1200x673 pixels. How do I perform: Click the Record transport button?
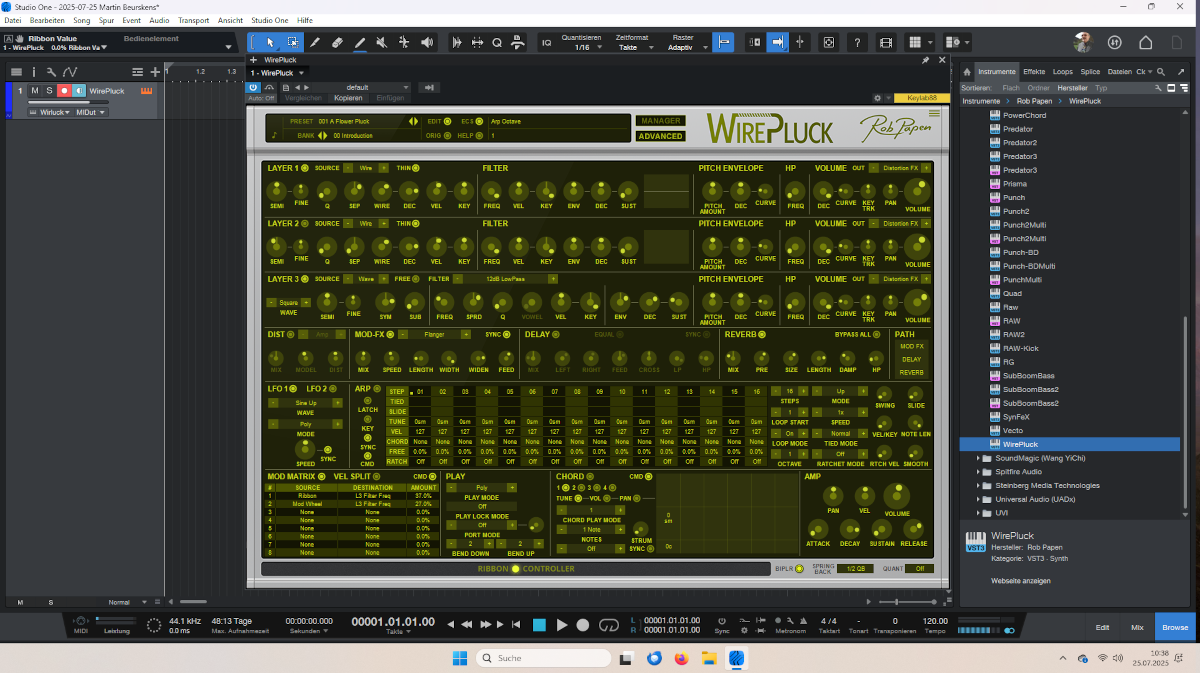coord(583,625)
